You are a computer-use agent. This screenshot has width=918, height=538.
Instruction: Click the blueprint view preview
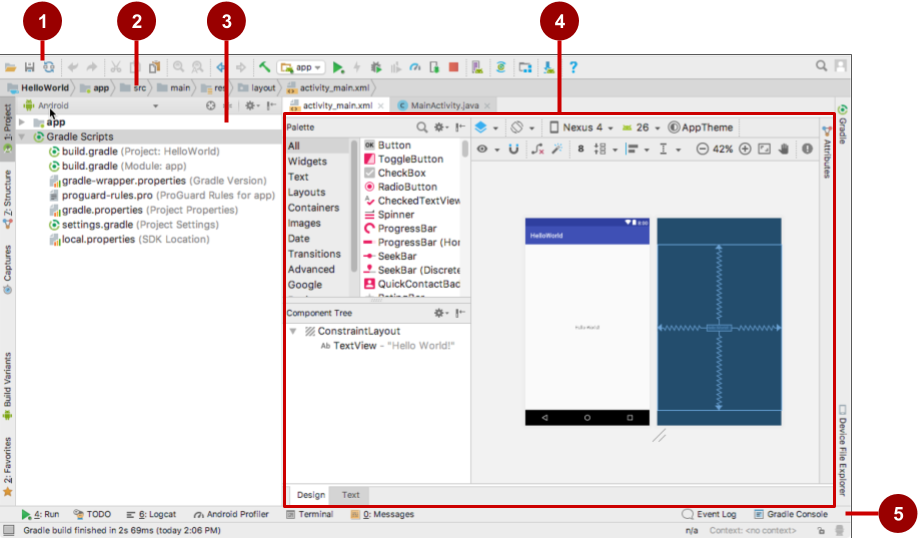tap(719, 321)
